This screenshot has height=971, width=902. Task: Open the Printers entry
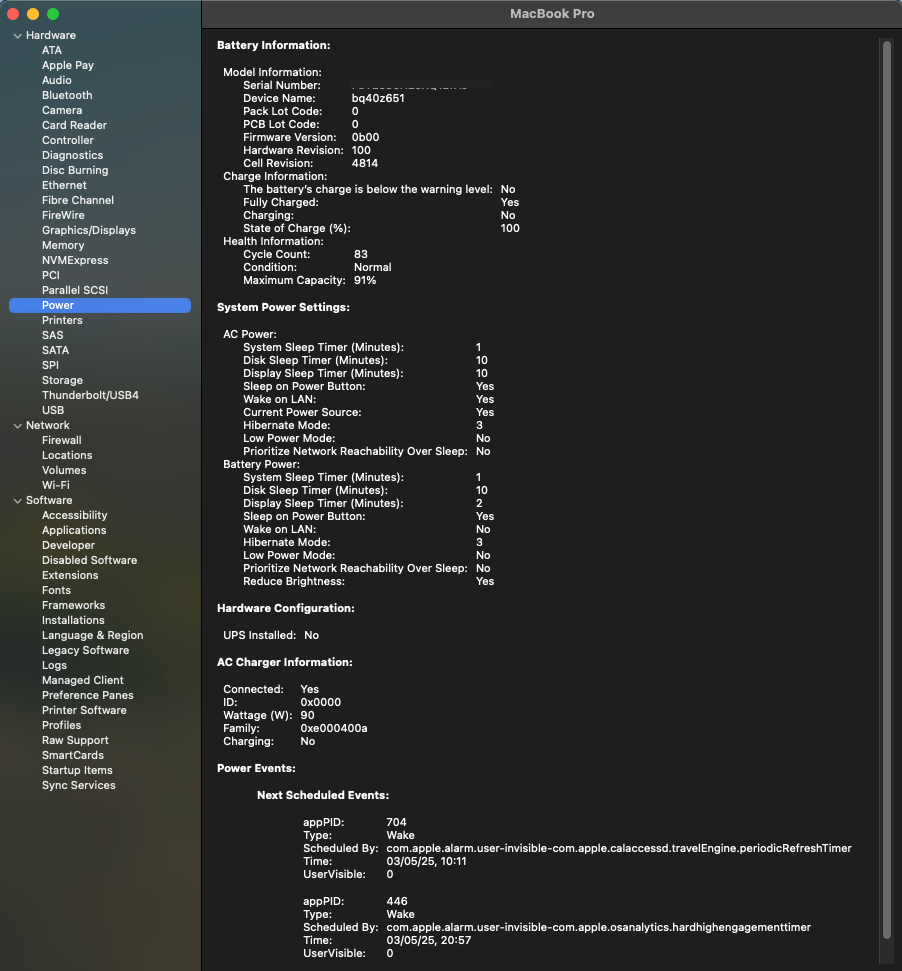pyautogui.click(x=62, y=320)
